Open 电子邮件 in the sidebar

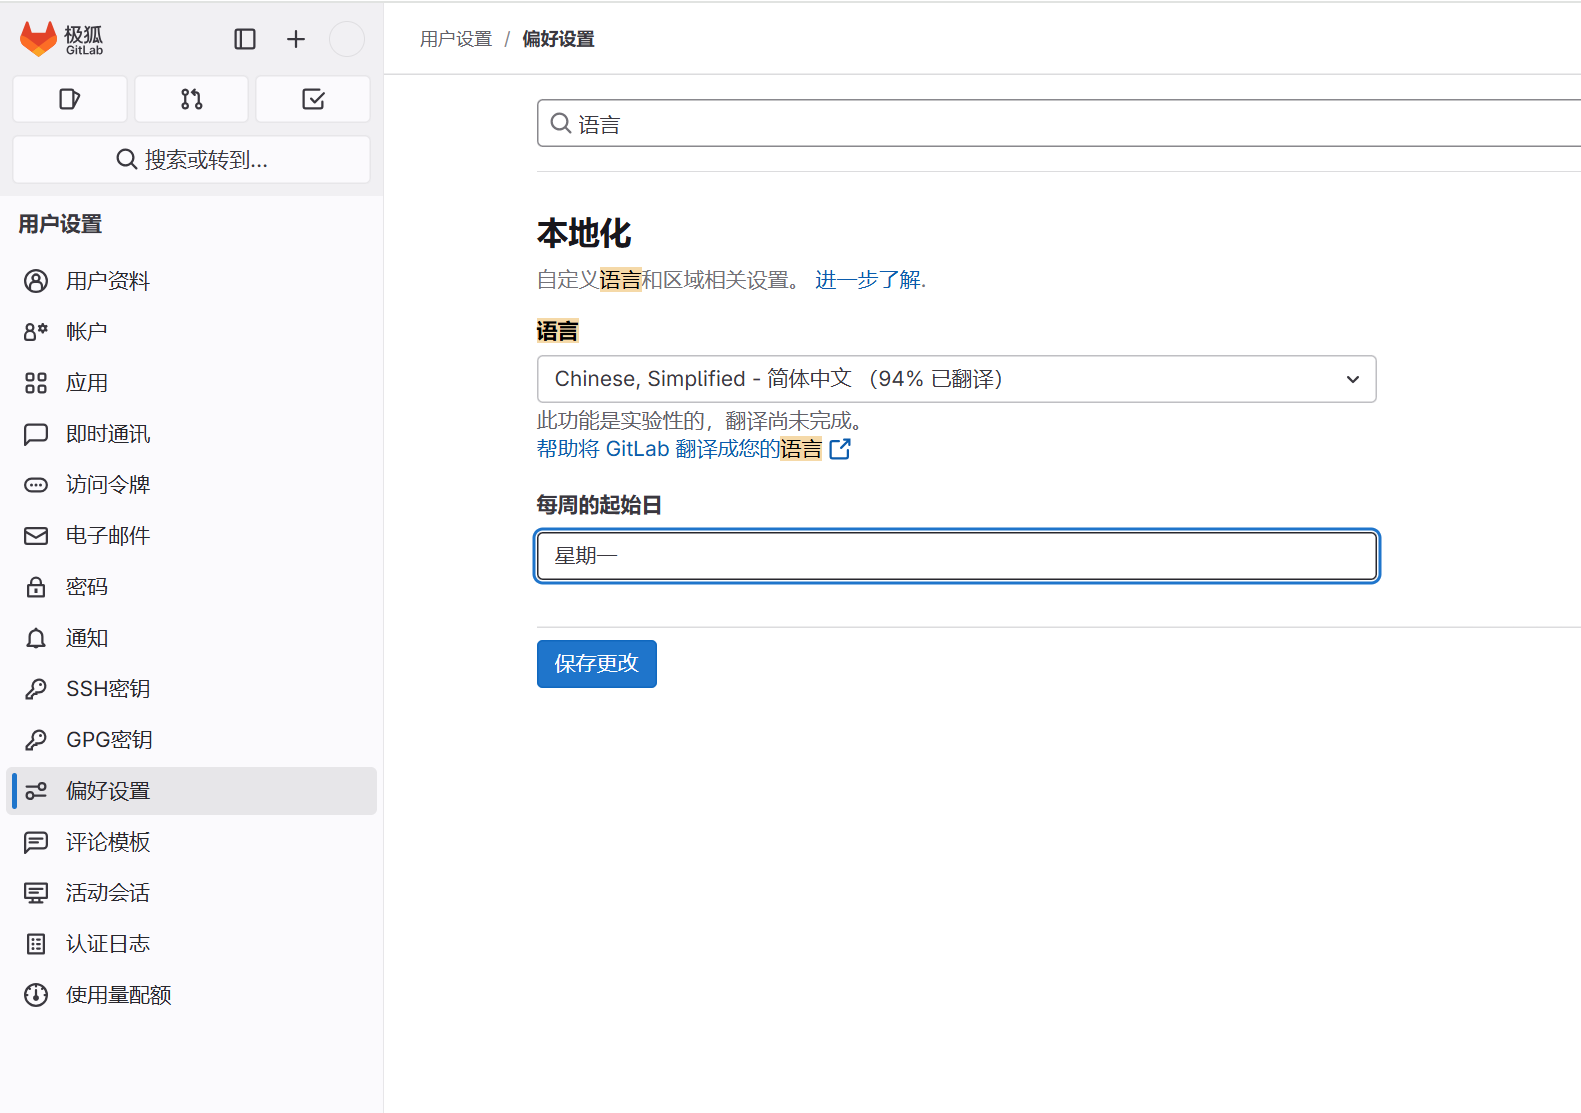192,536
